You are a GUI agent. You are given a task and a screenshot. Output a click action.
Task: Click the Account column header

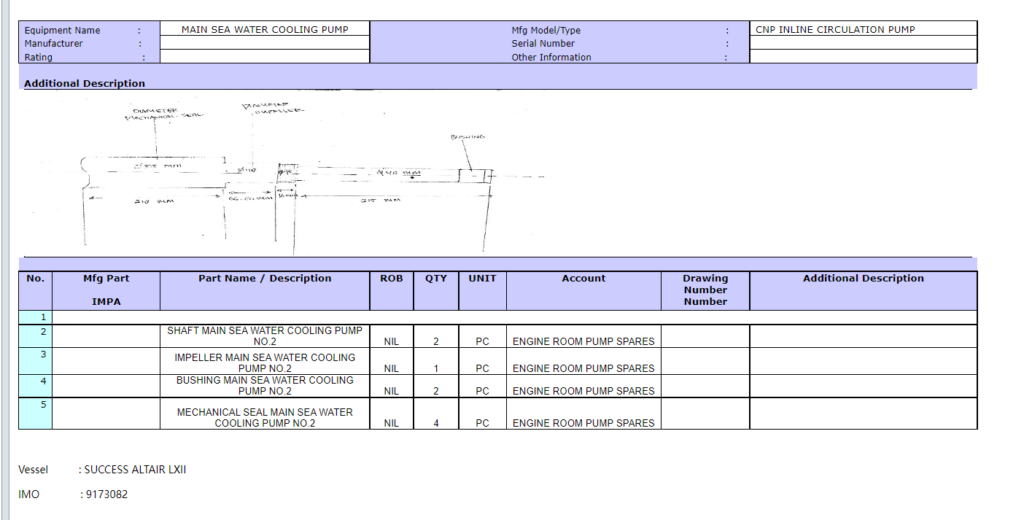coord(583,279)
